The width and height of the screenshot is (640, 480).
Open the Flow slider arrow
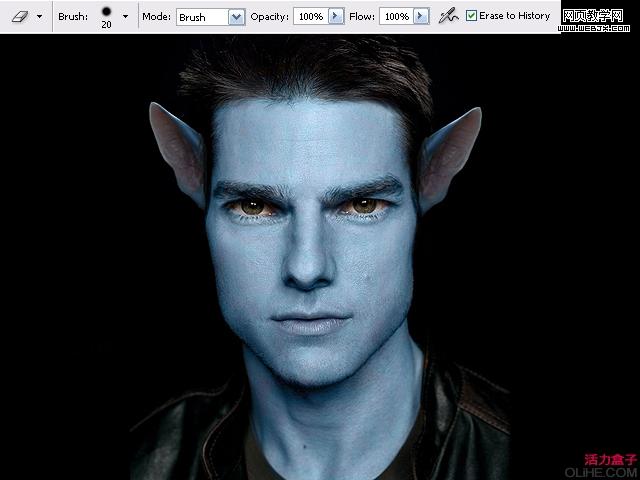tap(421, 17)
